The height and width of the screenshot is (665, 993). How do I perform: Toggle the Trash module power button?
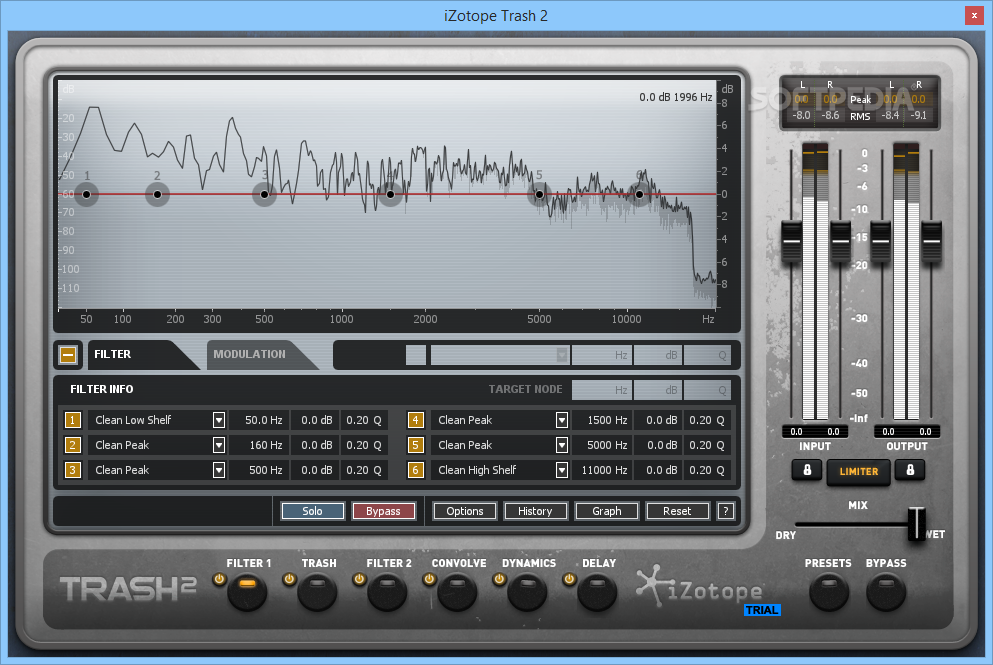289,579
